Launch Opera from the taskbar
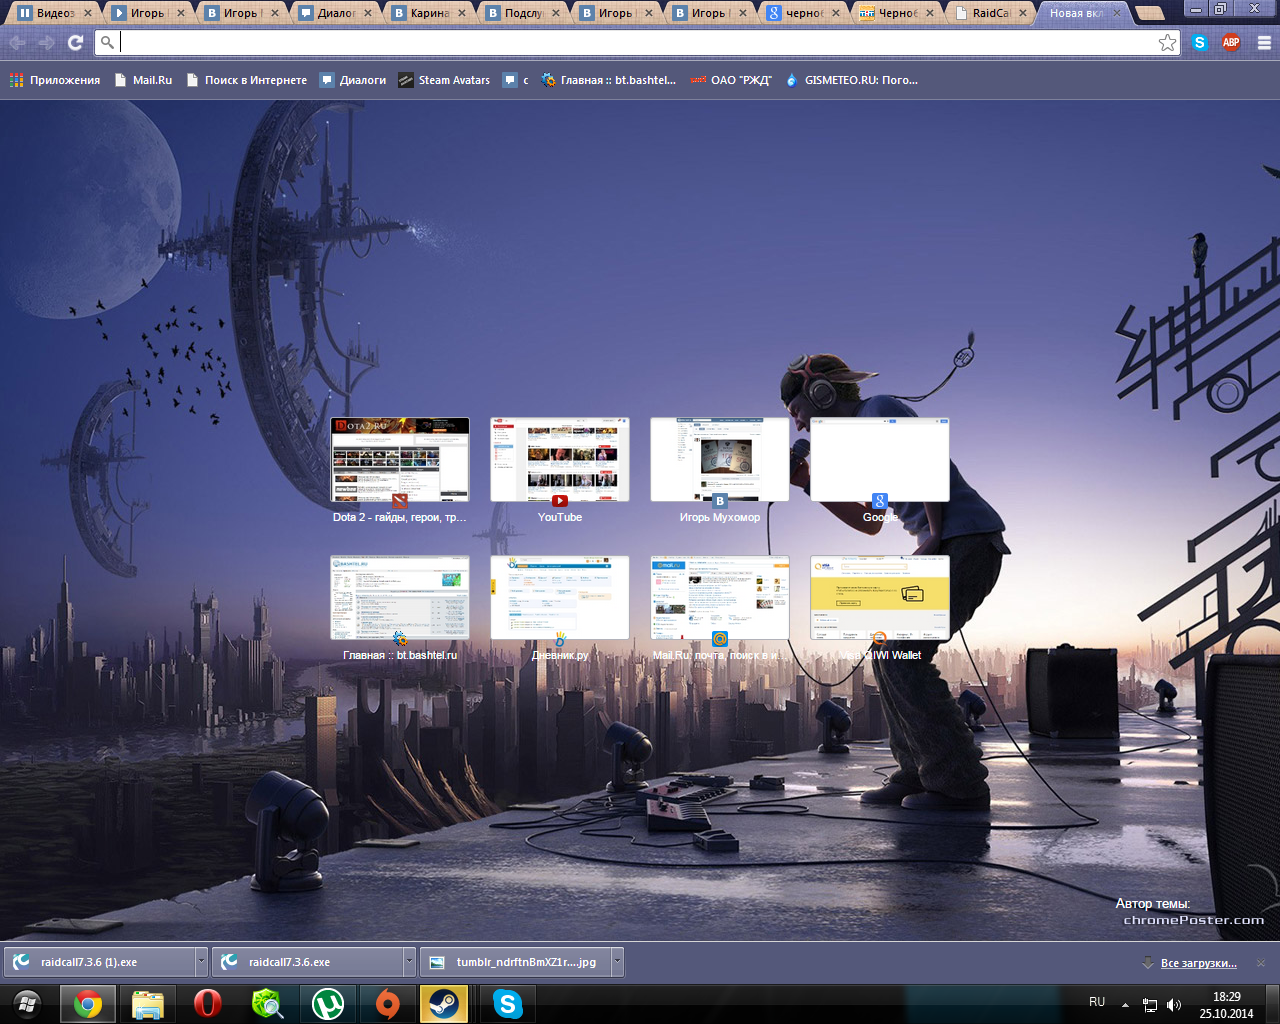This screenshot has height=1024, width=1280. pos(208,1004)
